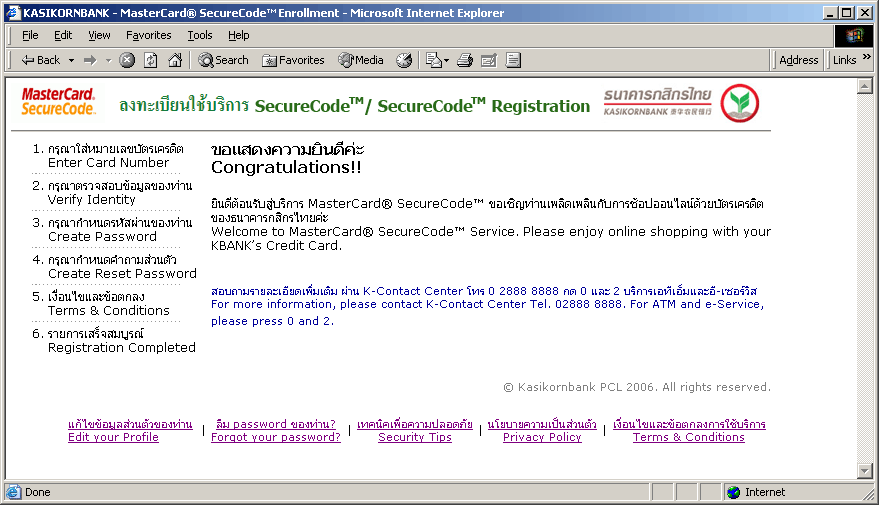
Task: Click the Windows flag throbber icon
Action: (854, 36)
